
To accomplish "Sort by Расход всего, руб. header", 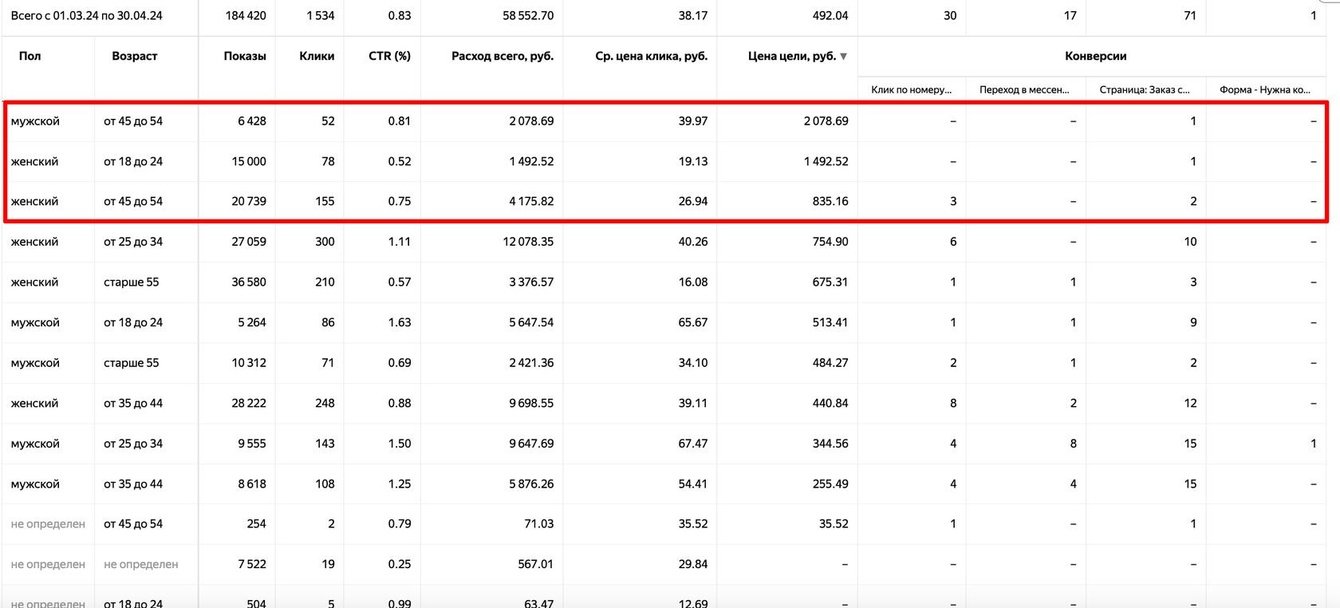I will coord(502,57).
